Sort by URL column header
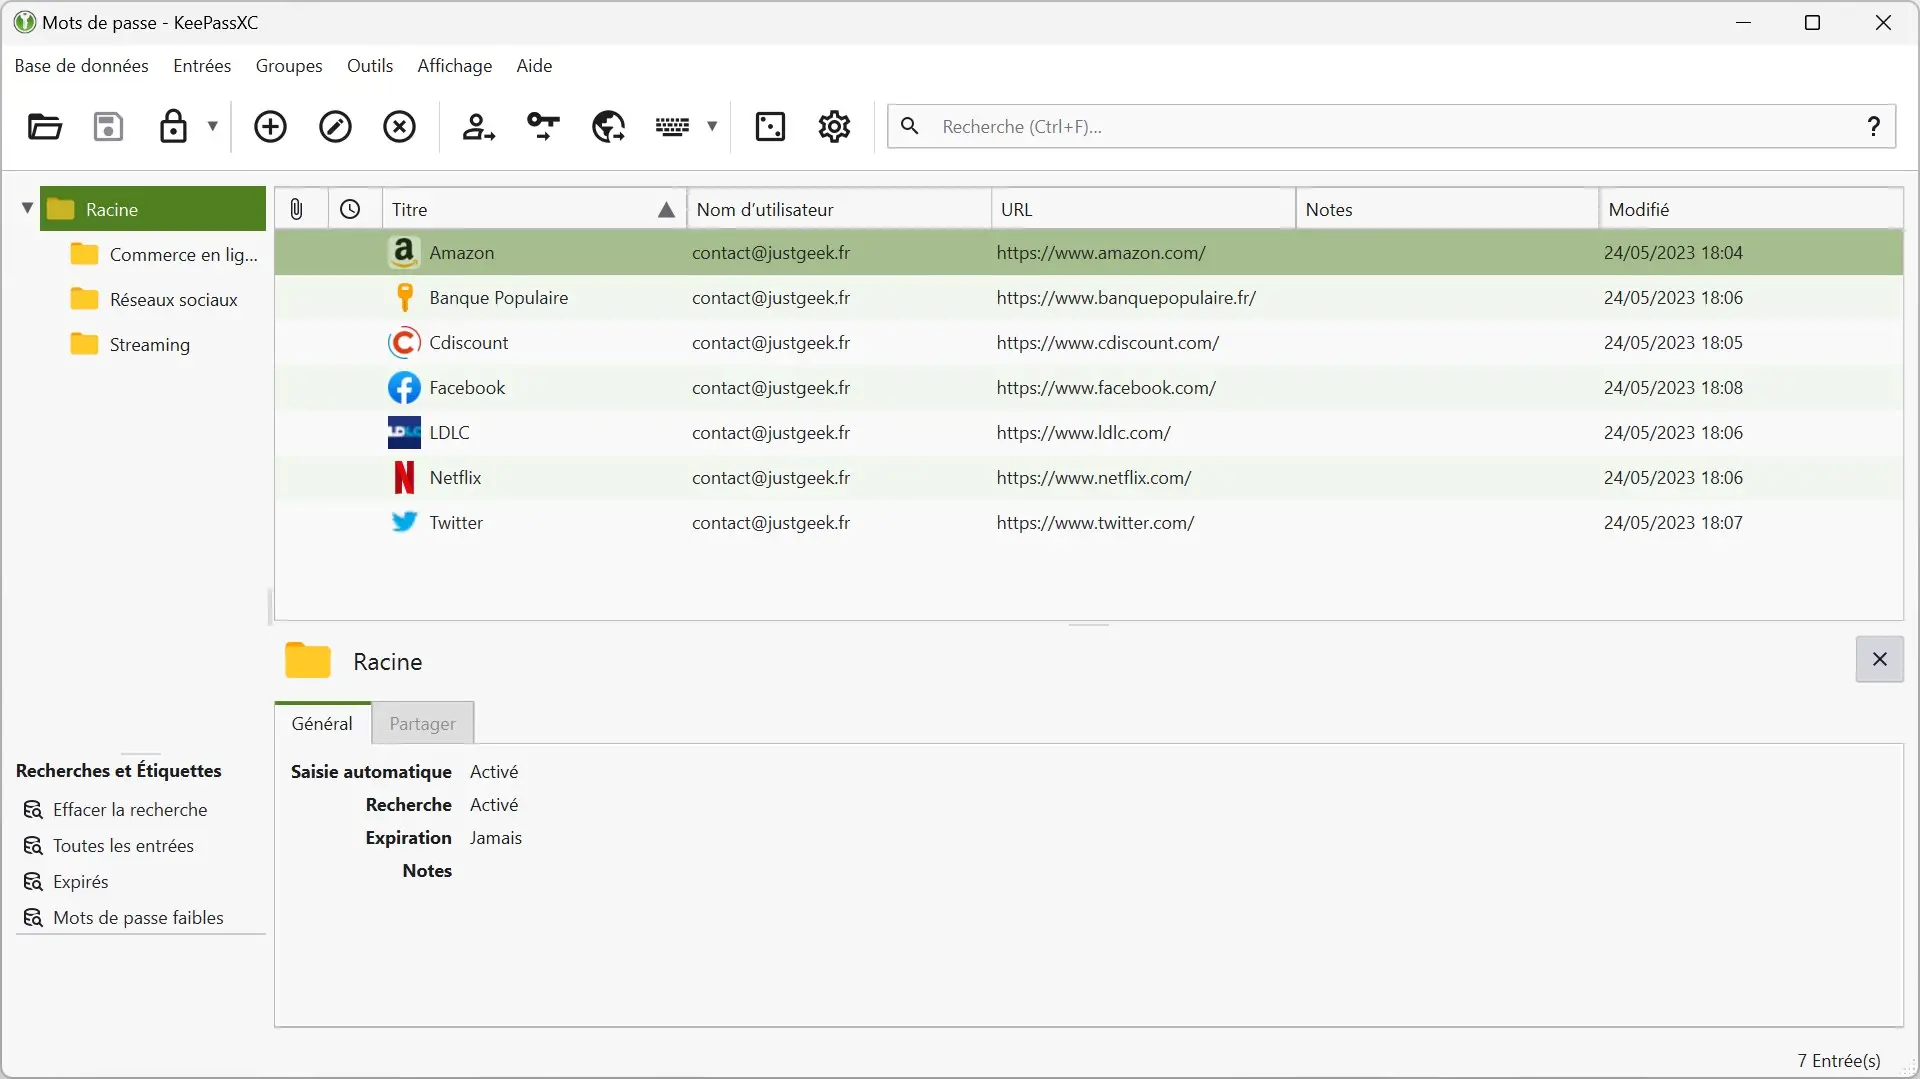Screen dimensions: 1920x1079 click(x=1143, y=209)
